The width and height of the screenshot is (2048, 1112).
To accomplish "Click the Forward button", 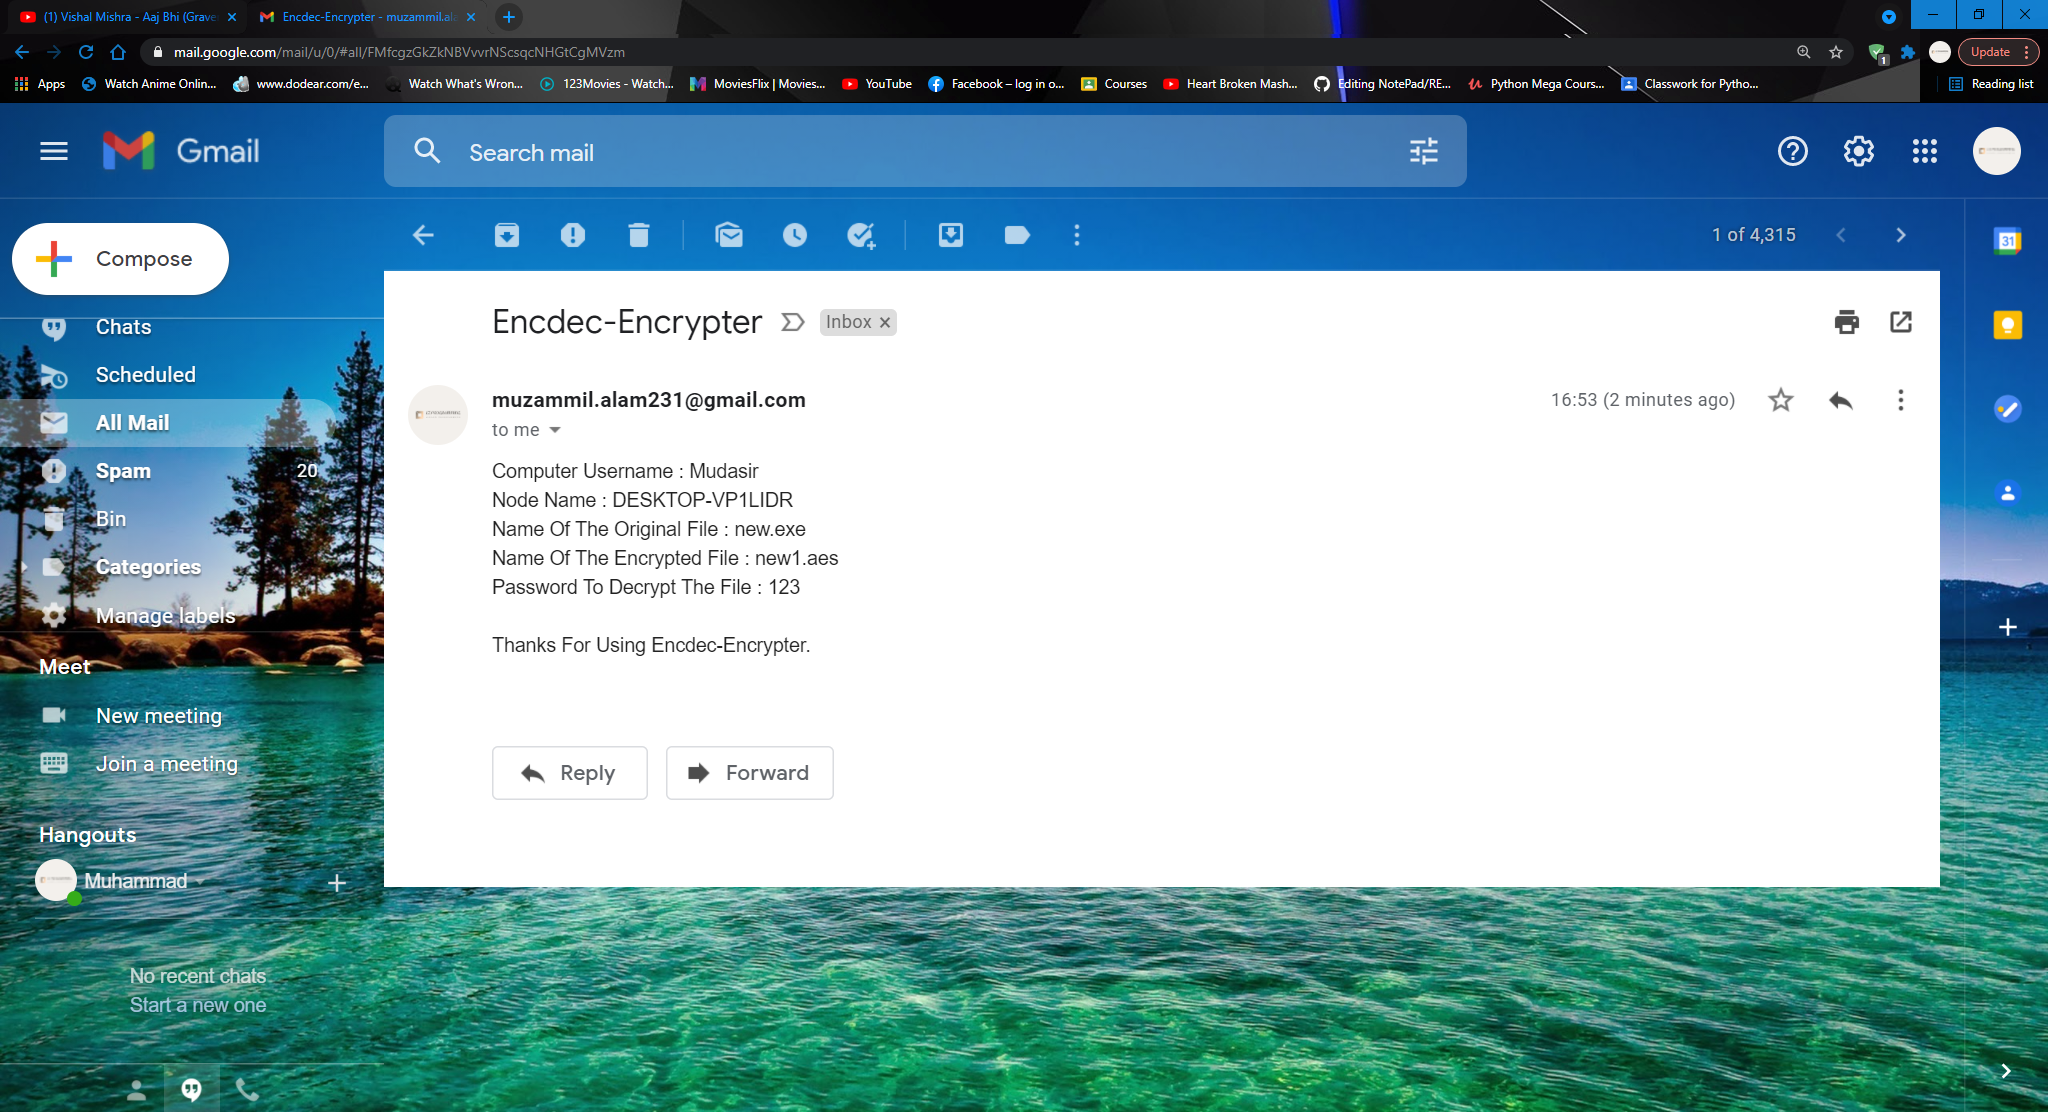I will click(749, 773).
